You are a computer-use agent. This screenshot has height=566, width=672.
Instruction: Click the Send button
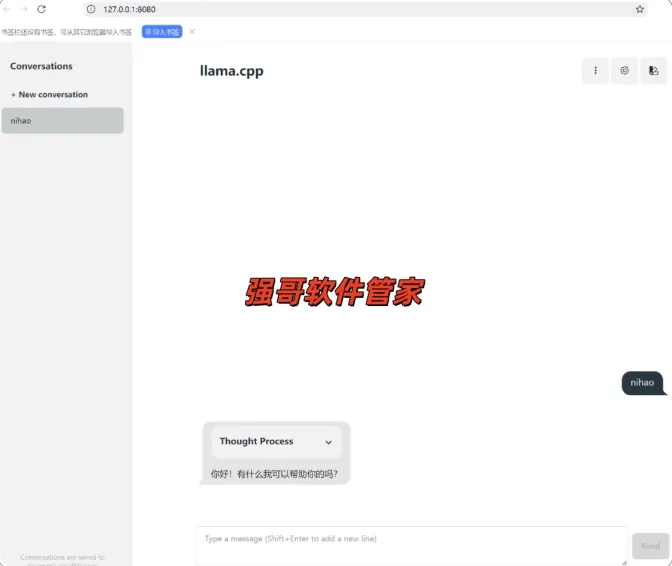pos(651,546)
